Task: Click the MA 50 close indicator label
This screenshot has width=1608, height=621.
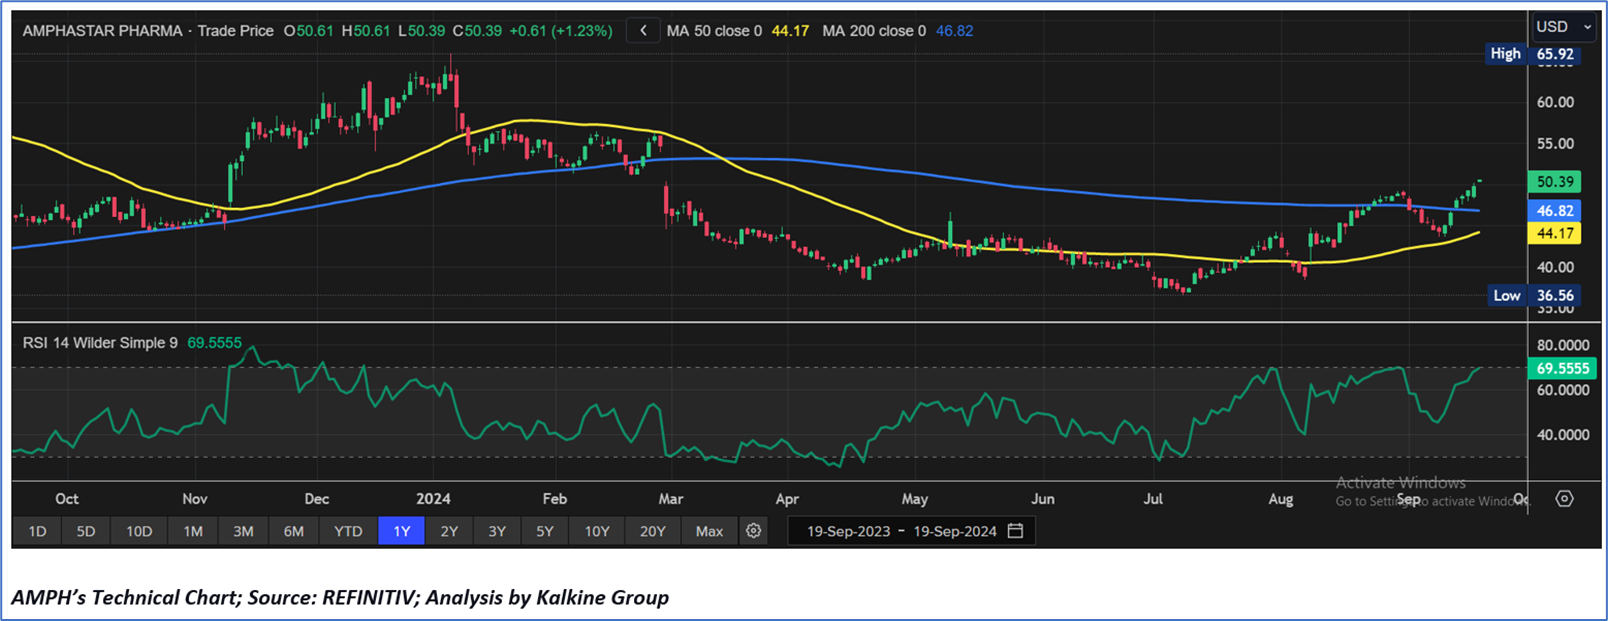Action: pos(714,31)
